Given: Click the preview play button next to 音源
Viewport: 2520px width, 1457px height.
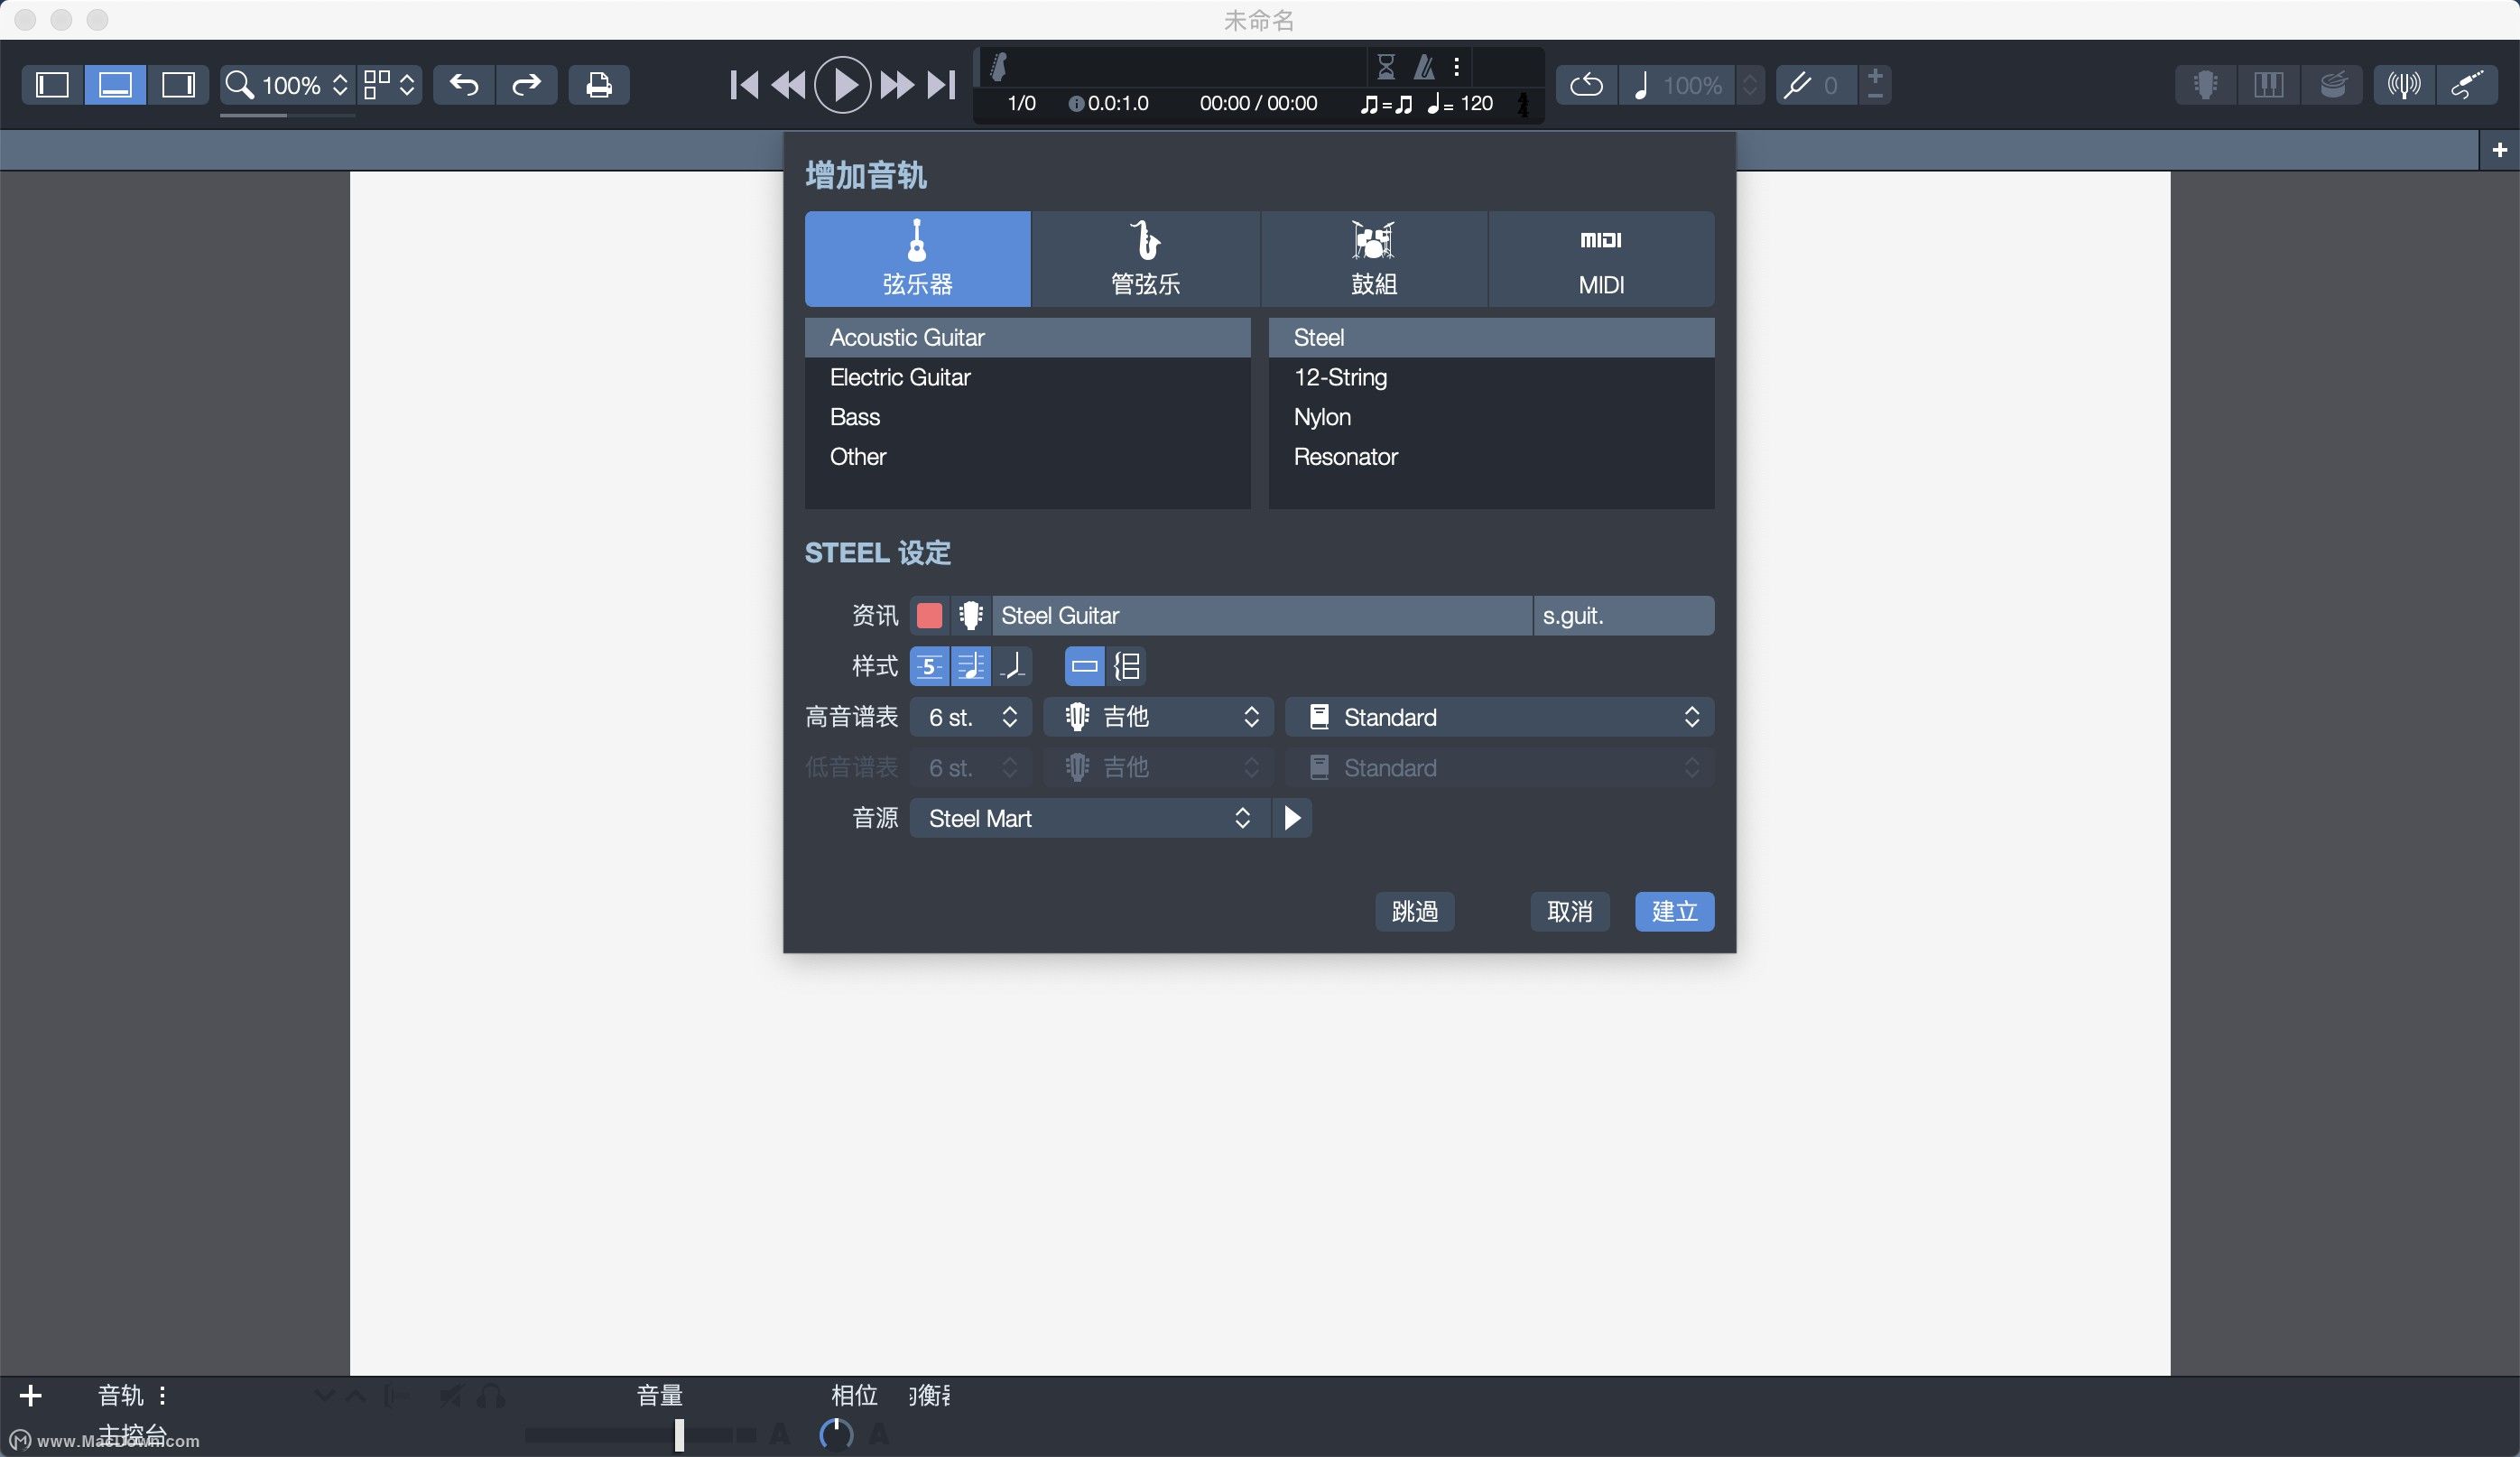Looking at the screenshot, I should click(1292, 817).
